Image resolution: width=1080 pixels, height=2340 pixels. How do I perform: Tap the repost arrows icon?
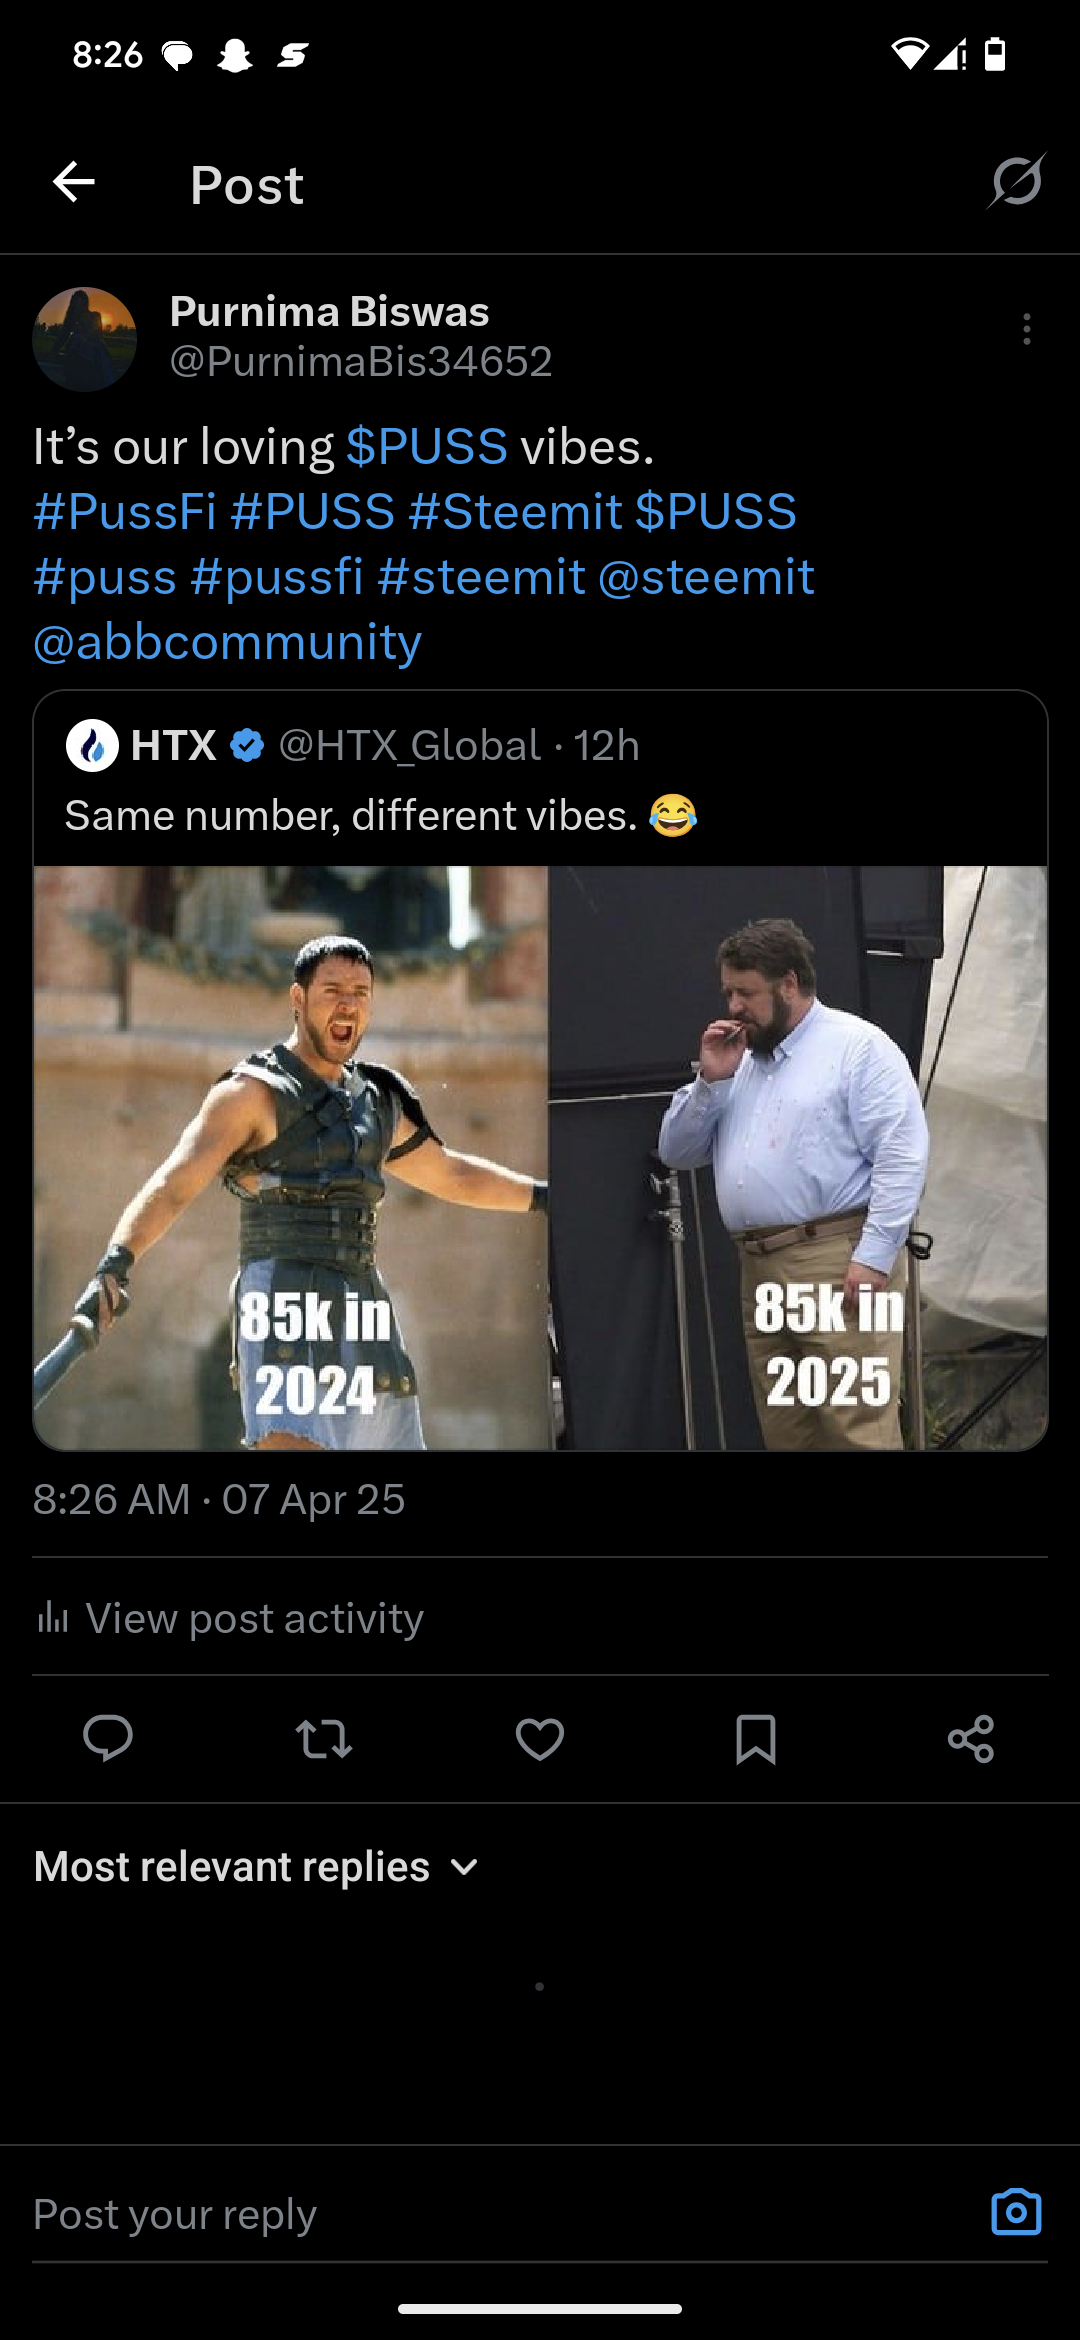tap(324, 1738)
